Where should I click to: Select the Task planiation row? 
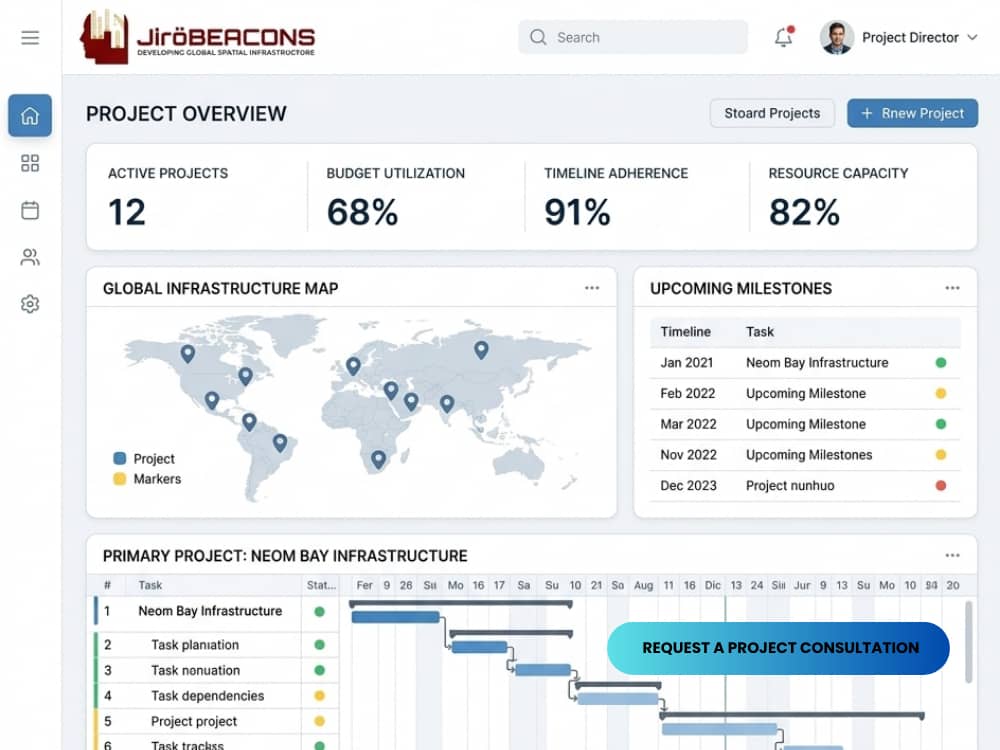tap(216, 645)
